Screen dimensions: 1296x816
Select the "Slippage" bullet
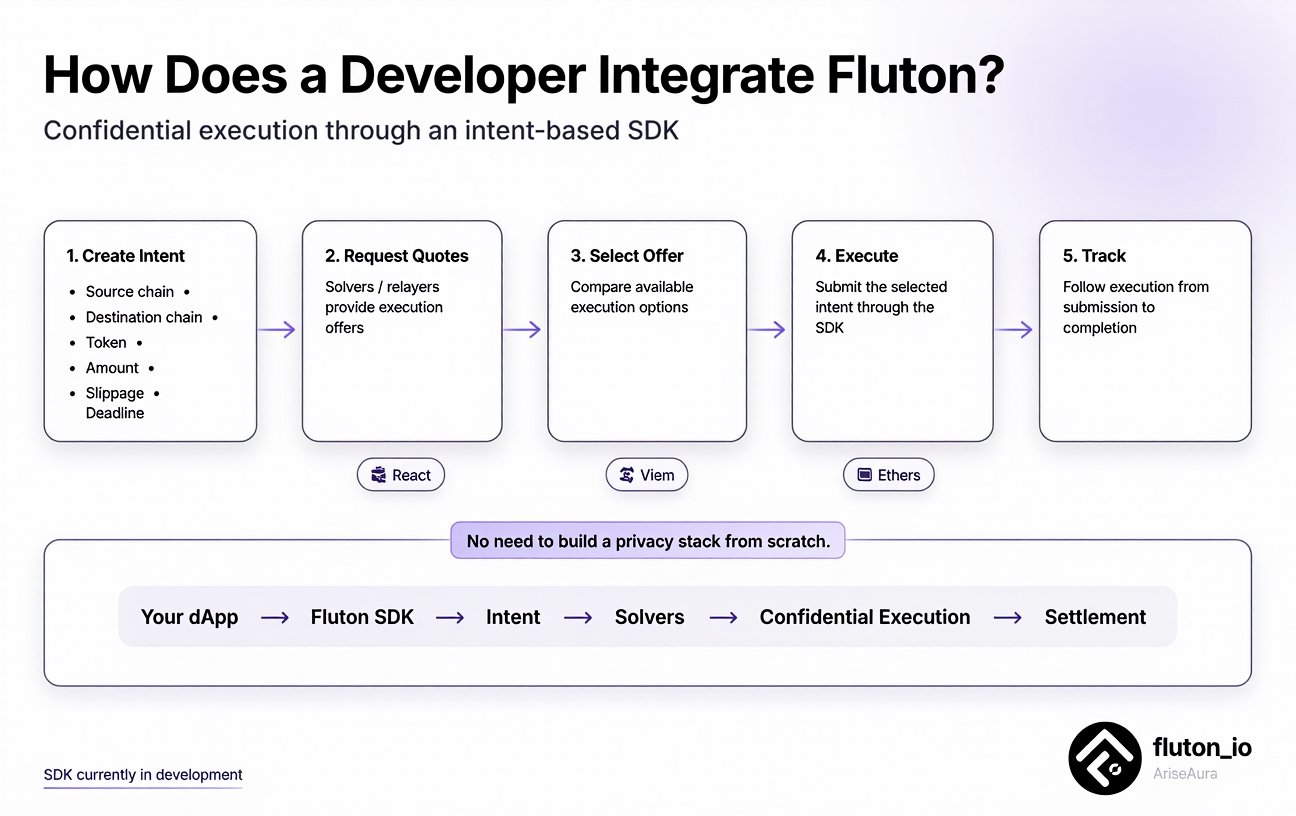coord(115,393)
